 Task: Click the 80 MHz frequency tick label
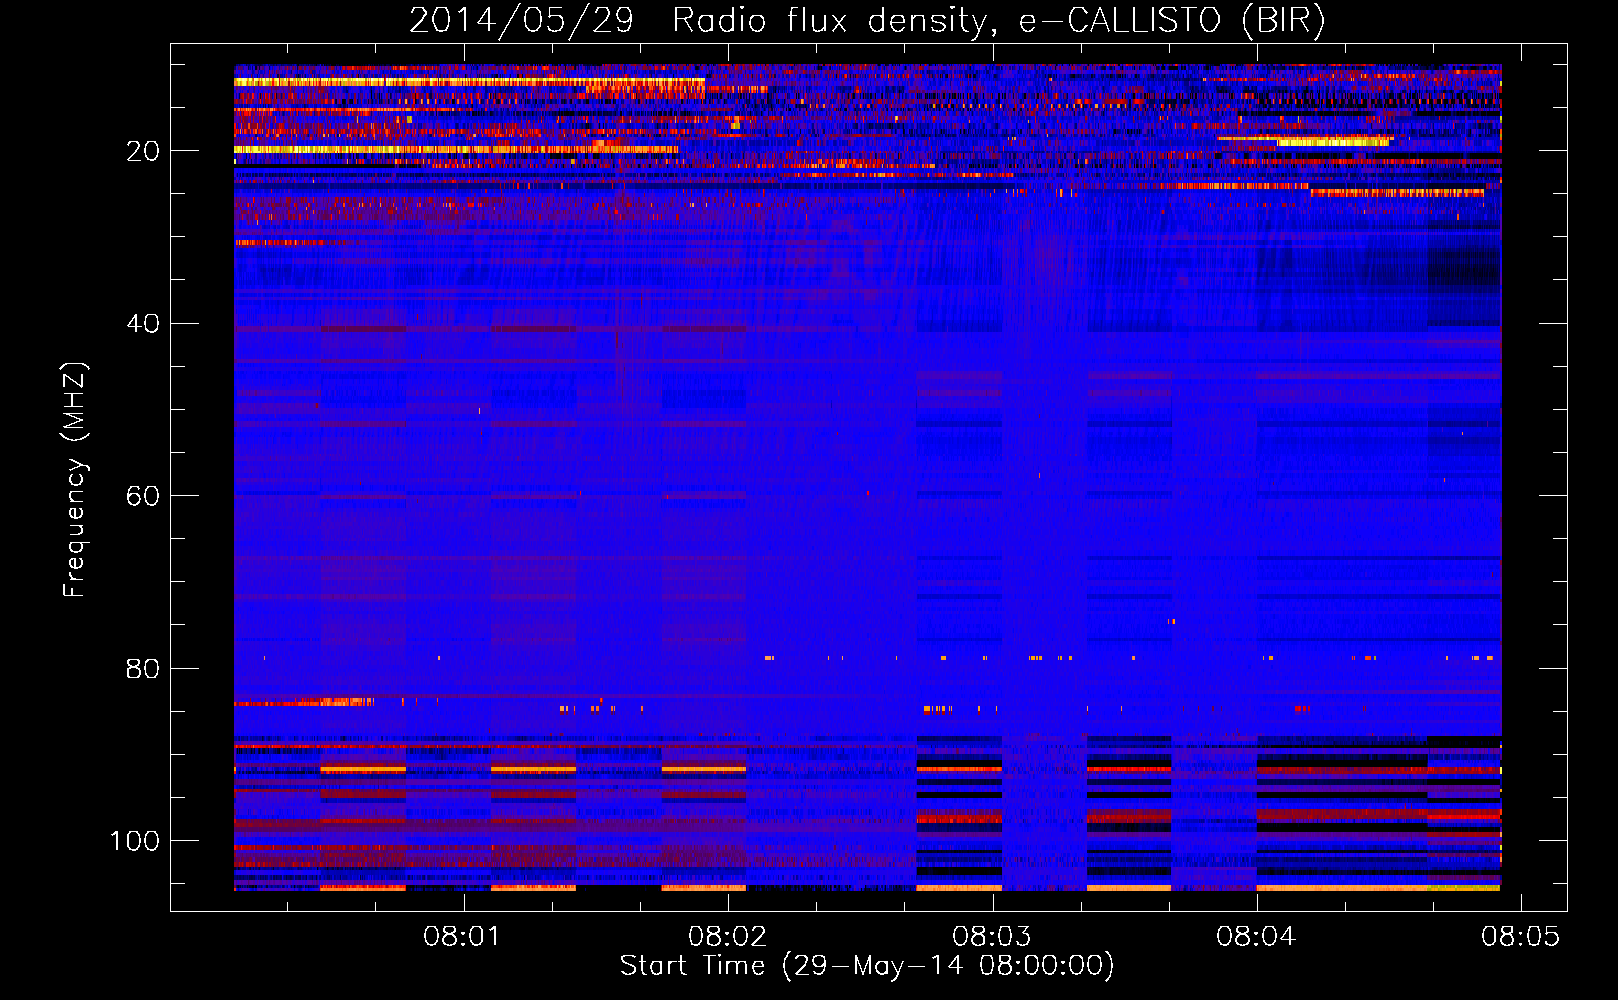(x=143, y=668)
